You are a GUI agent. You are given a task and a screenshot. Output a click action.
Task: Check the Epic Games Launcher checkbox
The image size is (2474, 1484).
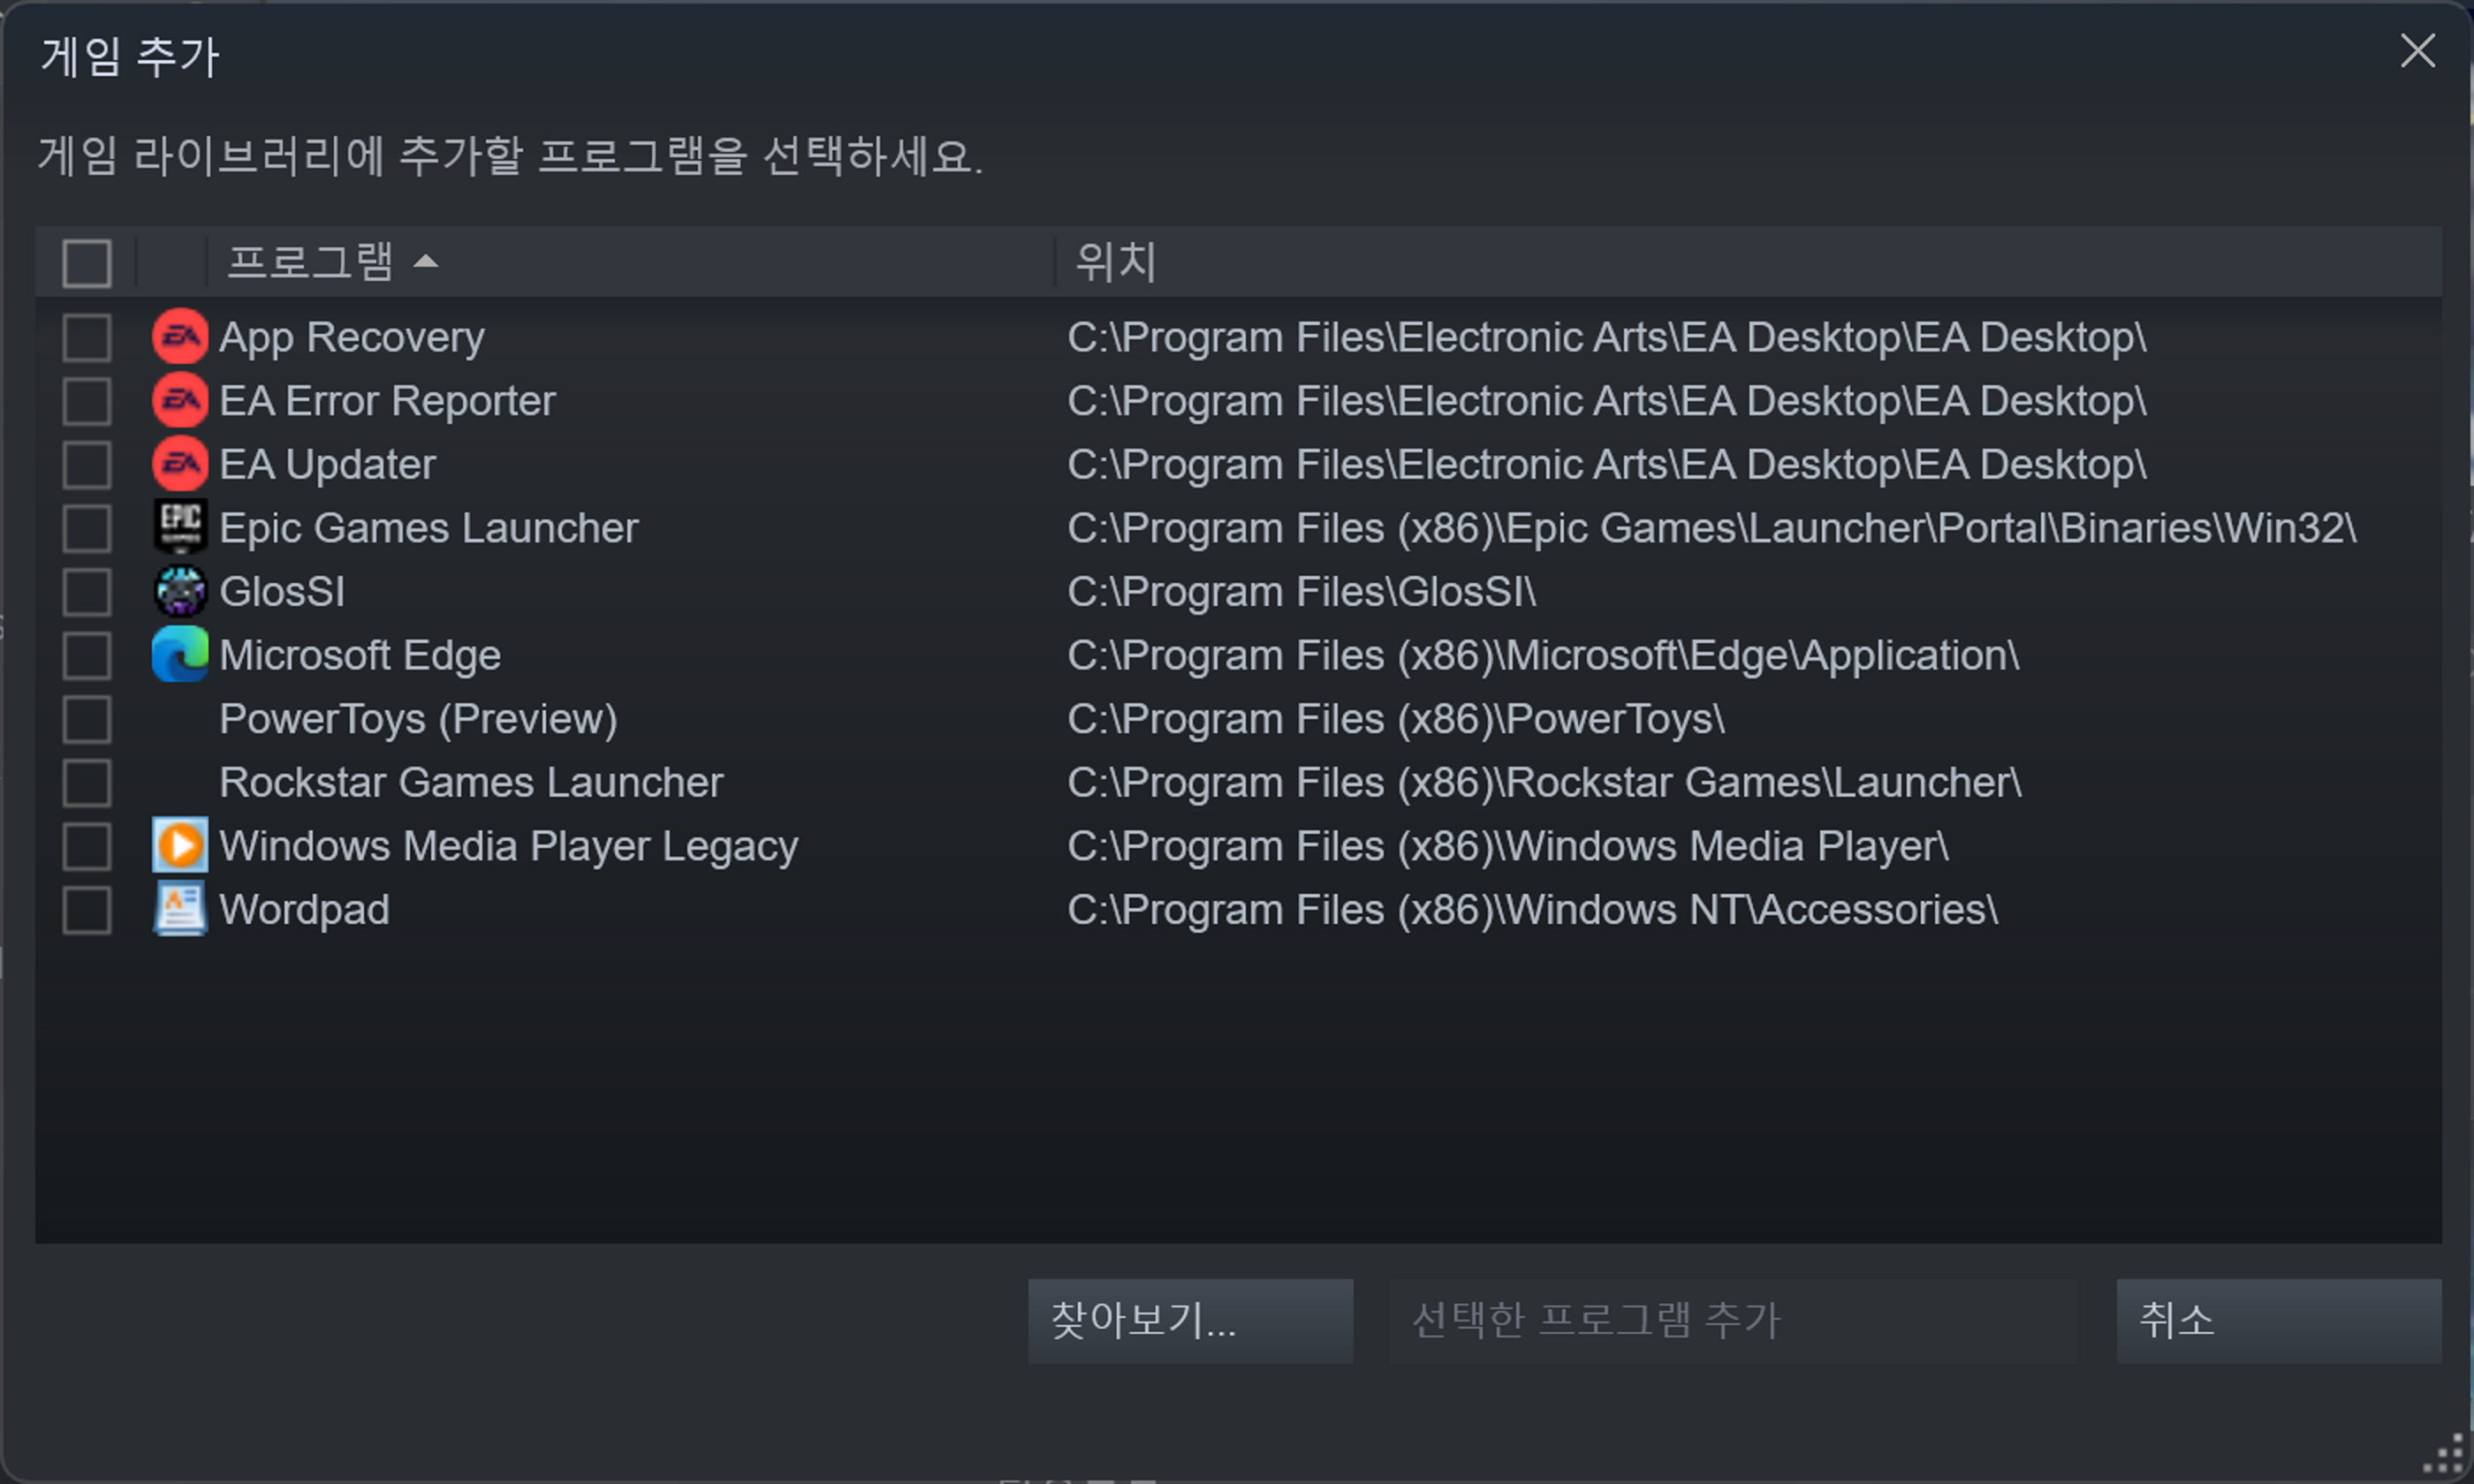tap(87, 528)
